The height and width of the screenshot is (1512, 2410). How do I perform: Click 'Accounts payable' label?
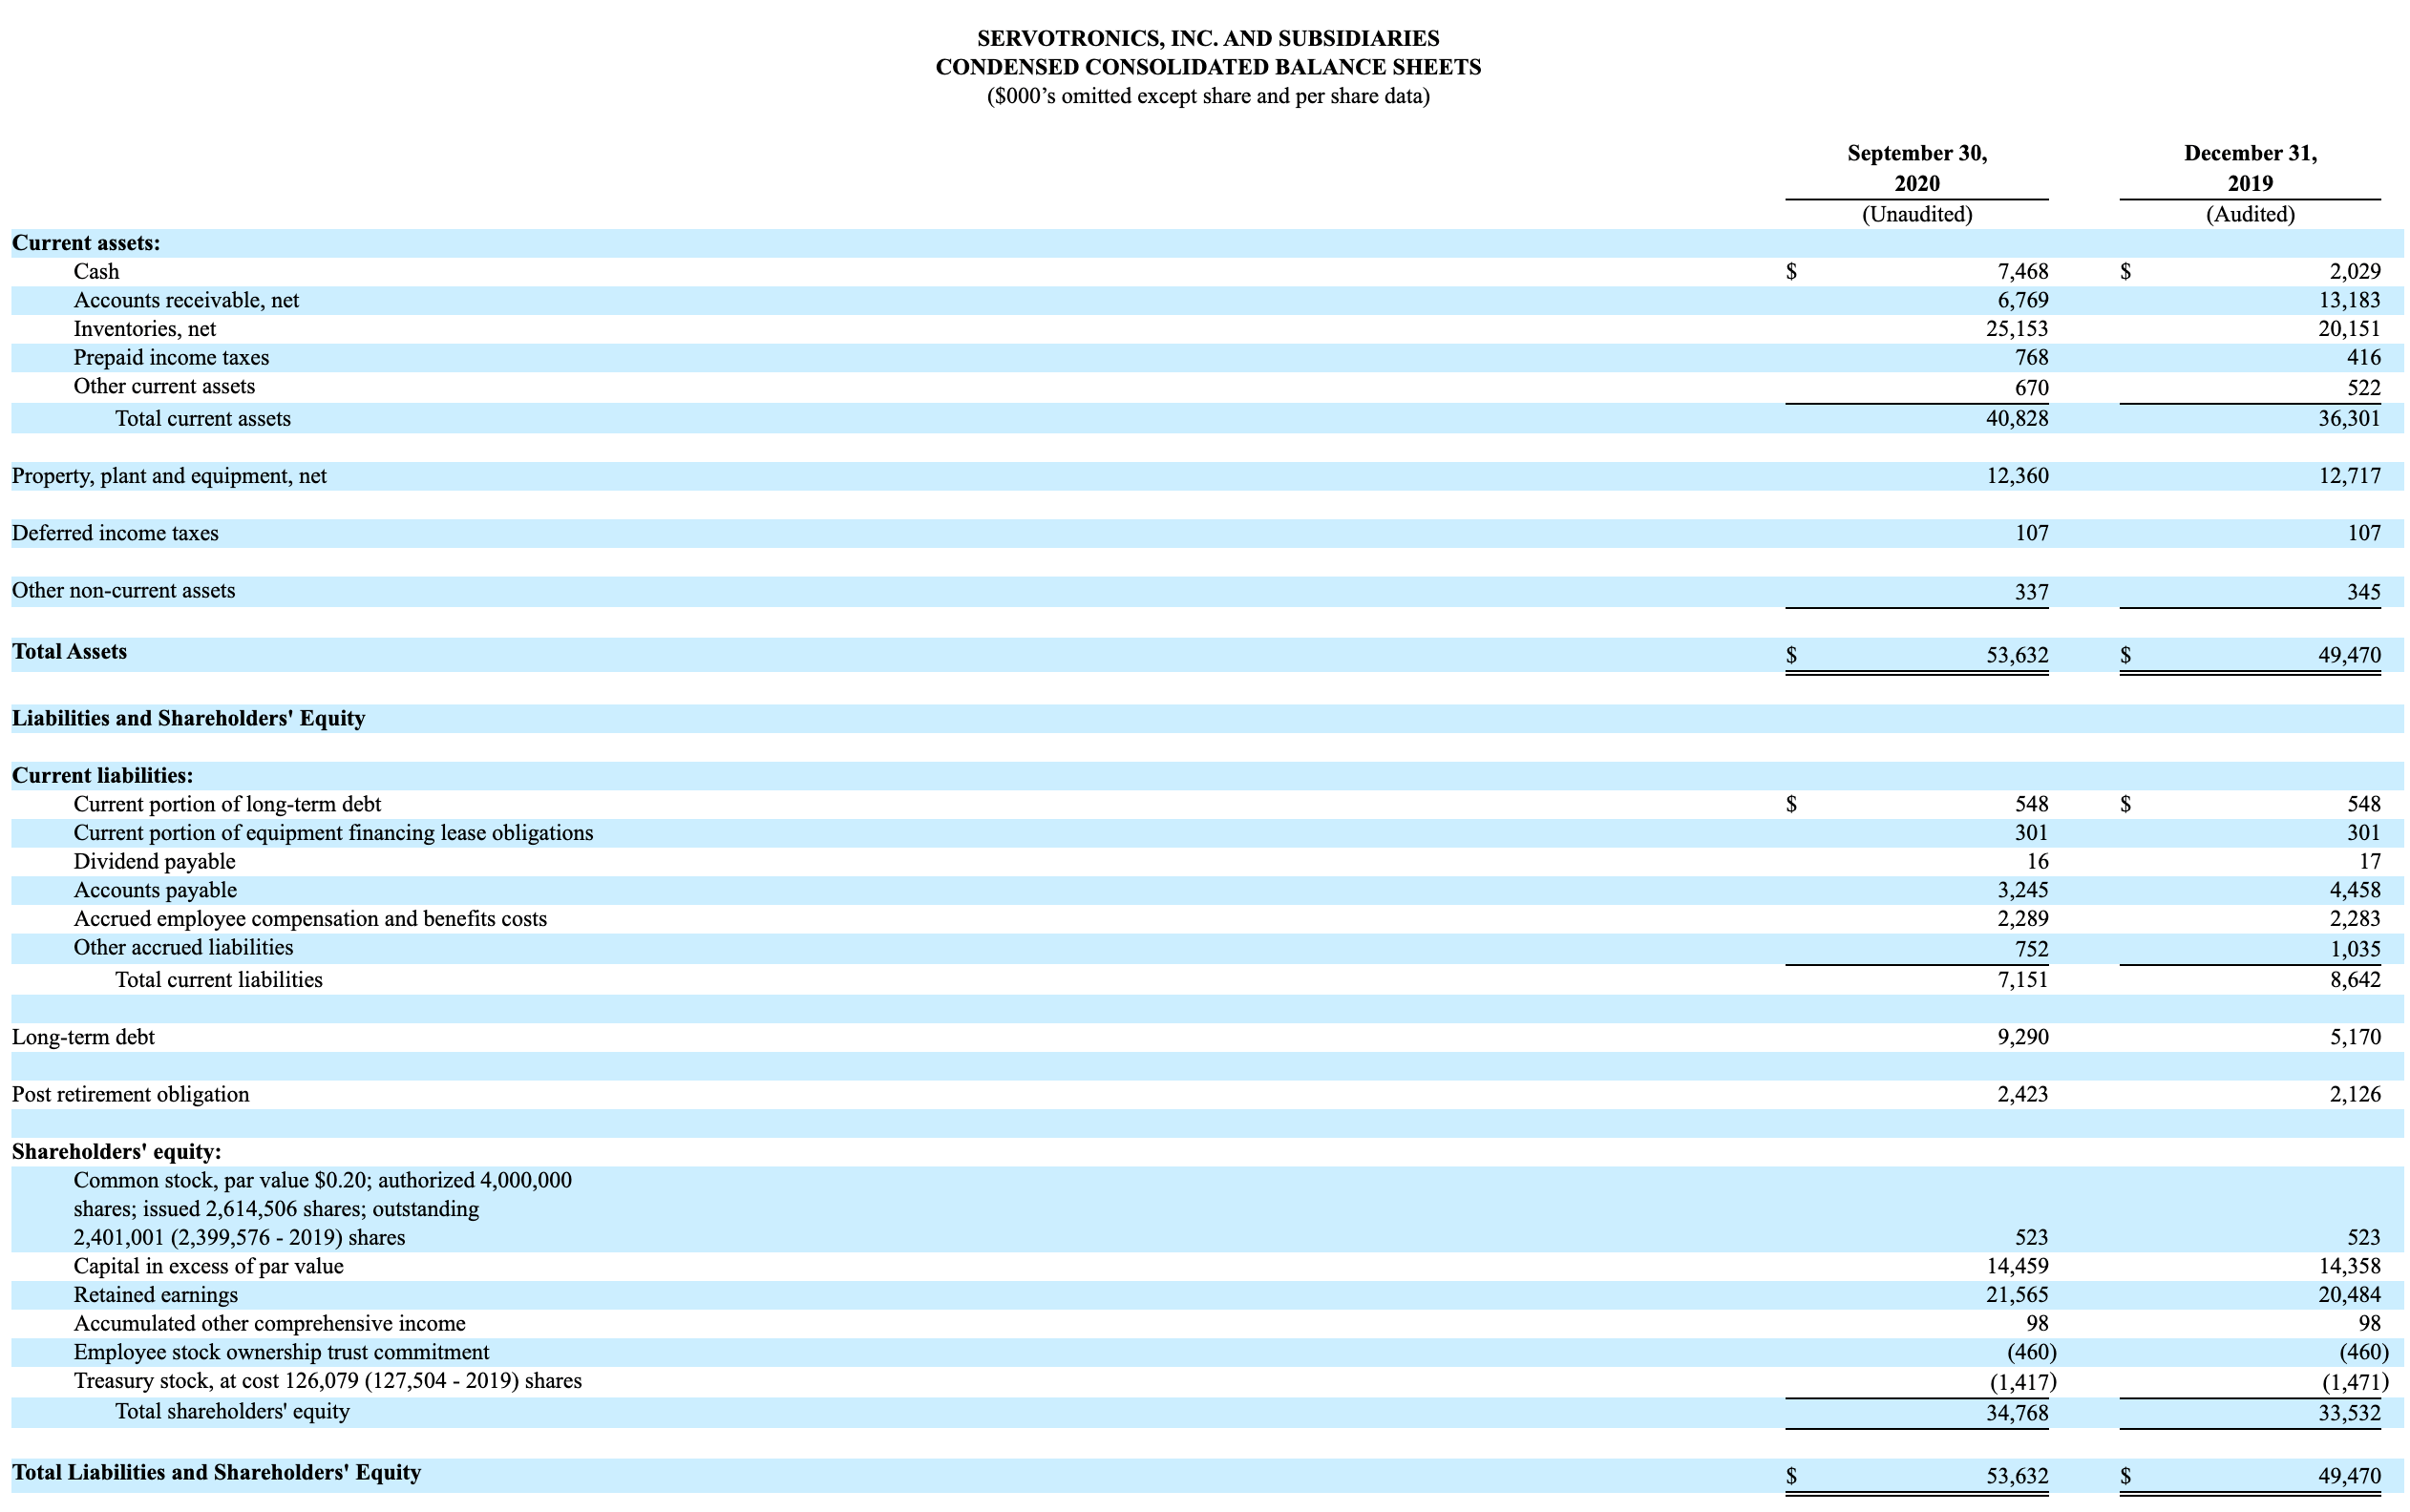(155, 891)
